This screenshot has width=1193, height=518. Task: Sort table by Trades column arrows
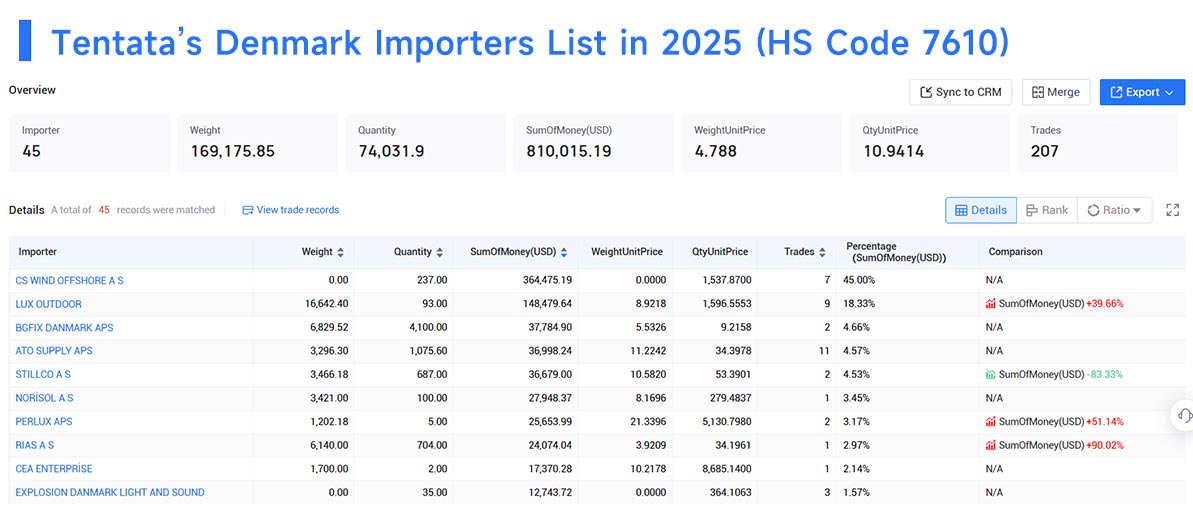(822, 252)
